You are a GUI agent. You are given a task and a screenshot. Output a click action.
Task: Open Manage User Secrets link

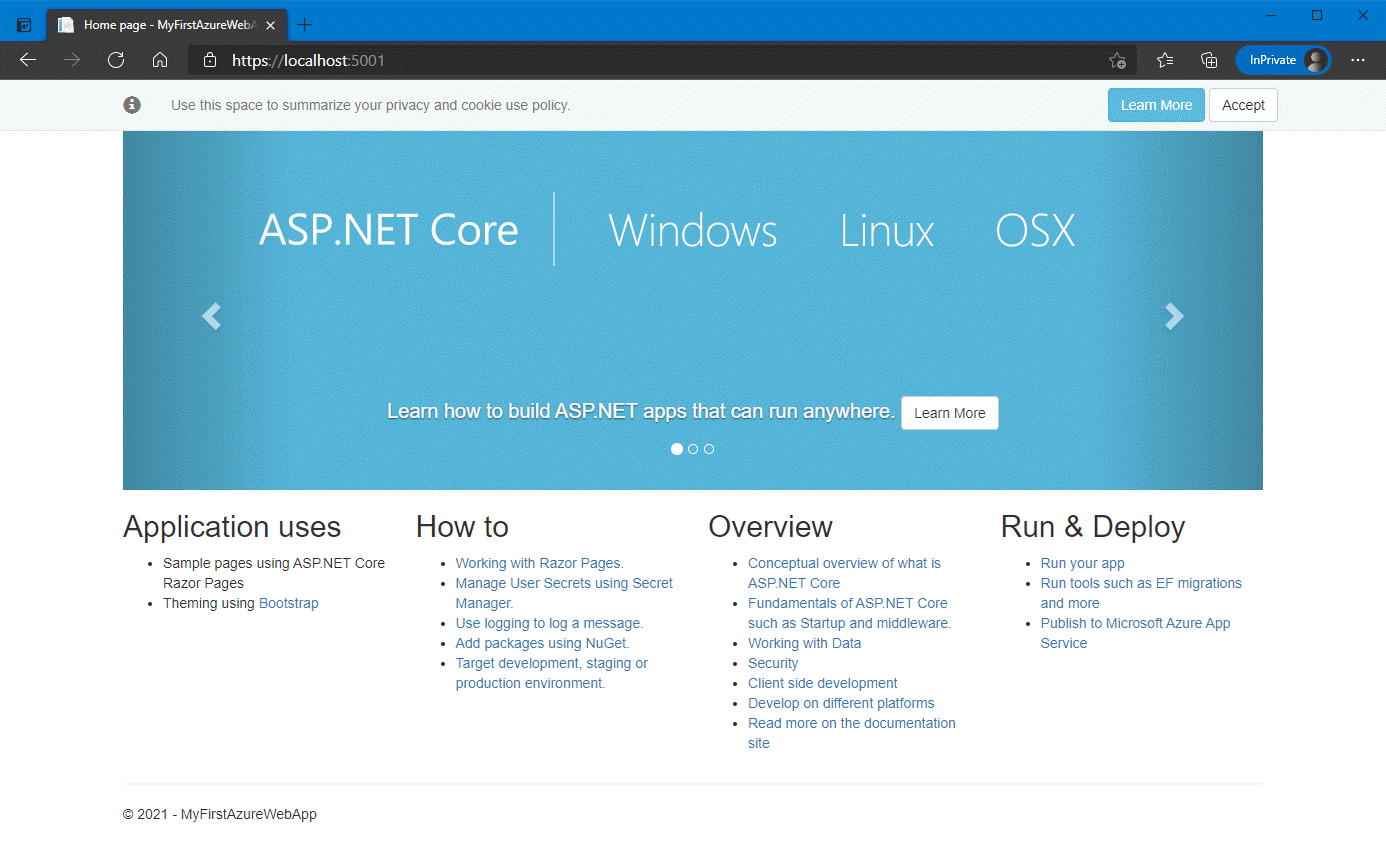[564, 593]
